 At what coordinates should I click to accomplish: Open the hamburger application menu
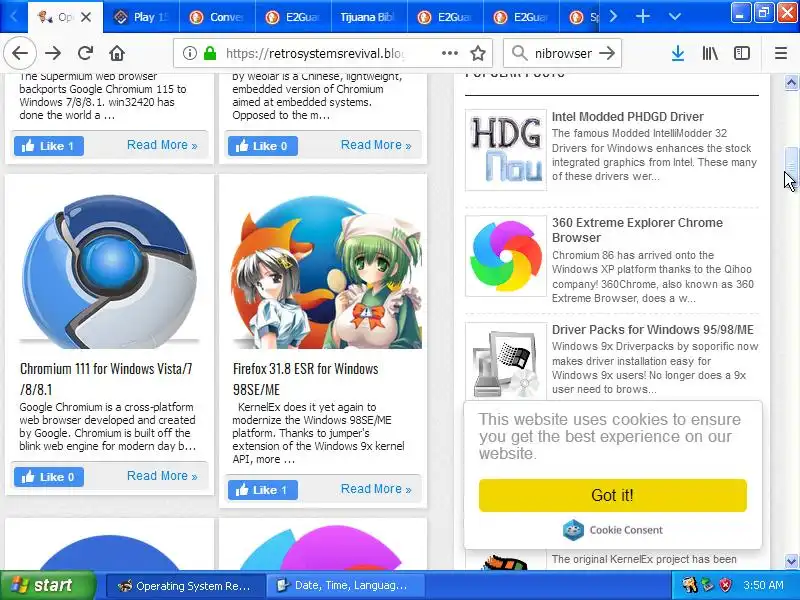tap(781, 53)
